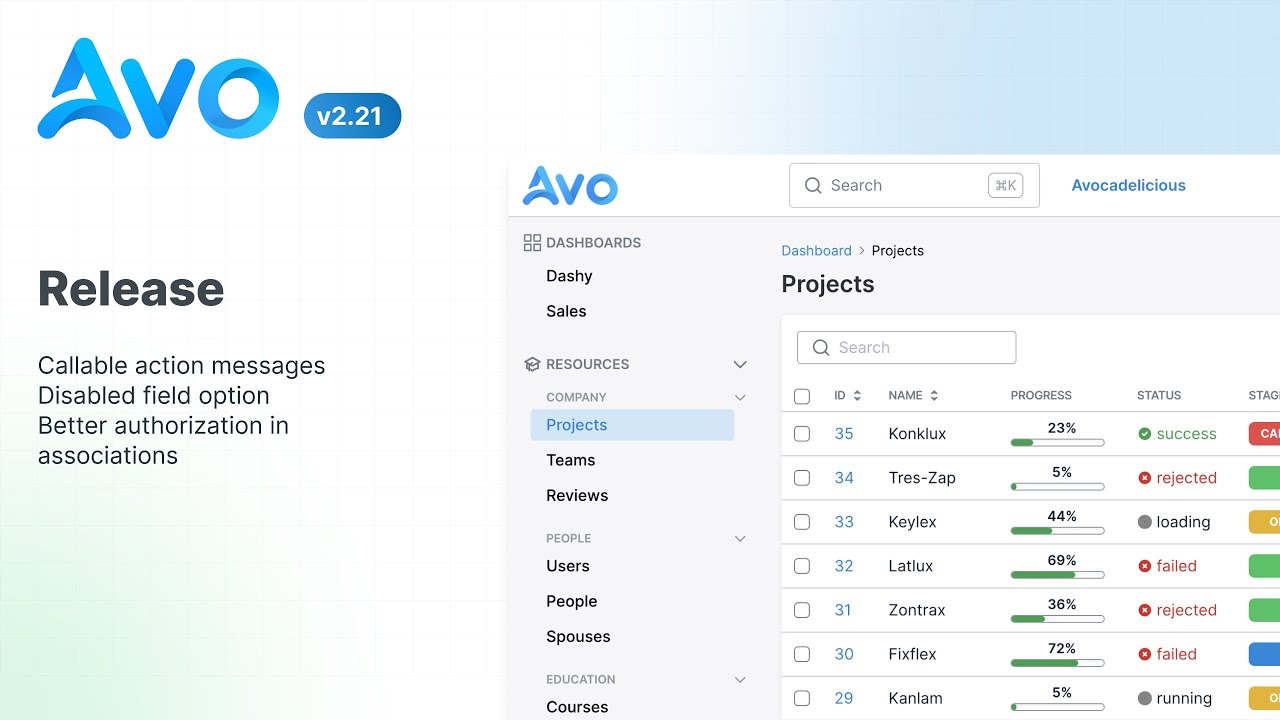Open project ID 34 link
This screenshot has height=720, width=1280.
(844, 478)
